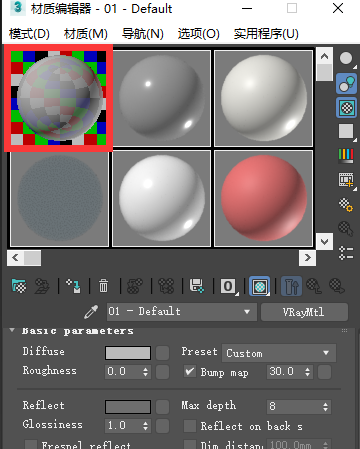Click the Roughness spinner arrows
This screenshot has height=449, width=360.
coord(145,372)
